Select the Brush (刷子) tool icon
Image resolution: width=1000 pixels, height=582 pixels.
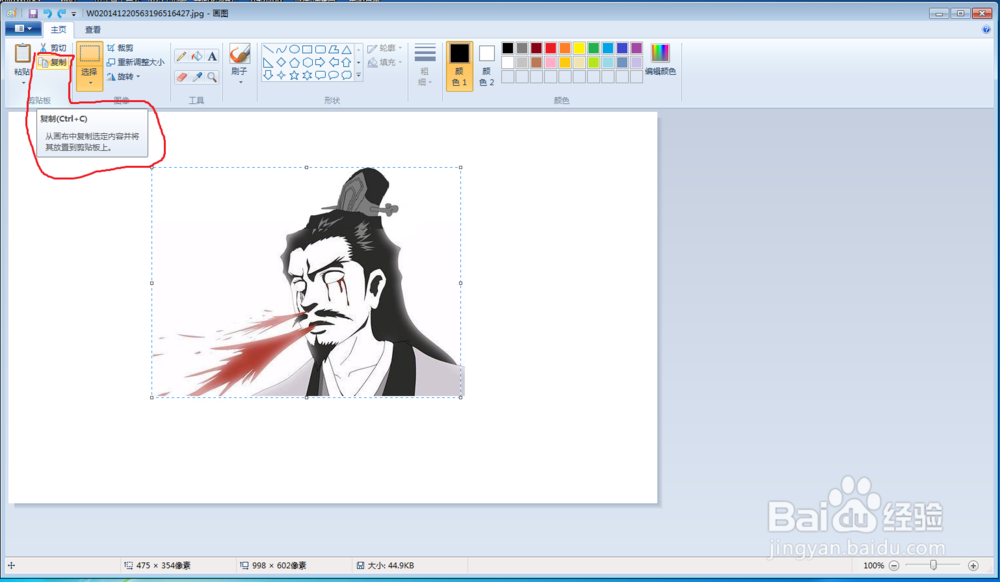coord(240,54)
